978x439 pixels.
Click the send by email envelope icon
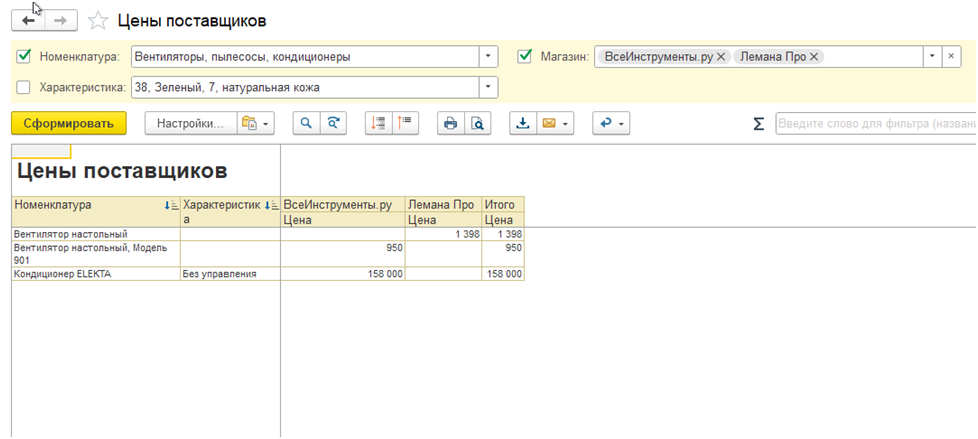[548, 123]
